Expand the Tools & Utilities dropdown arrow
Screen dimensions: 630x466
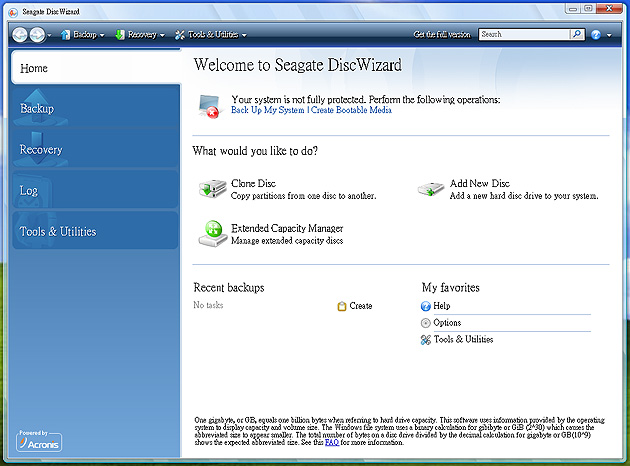[244, 35]
